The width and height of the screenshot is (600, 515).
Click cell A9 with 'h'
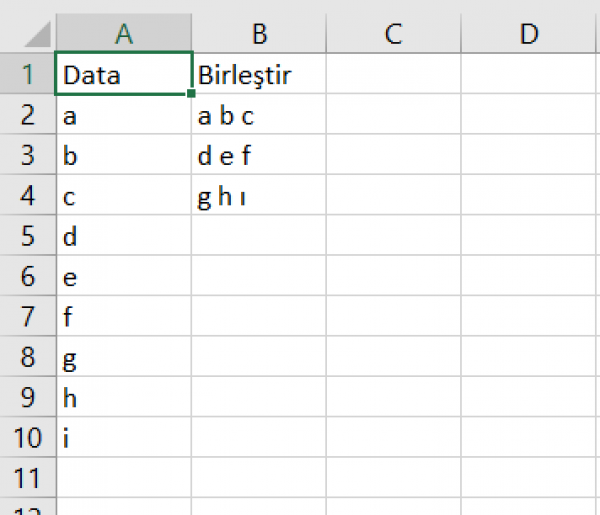(124, 397)
